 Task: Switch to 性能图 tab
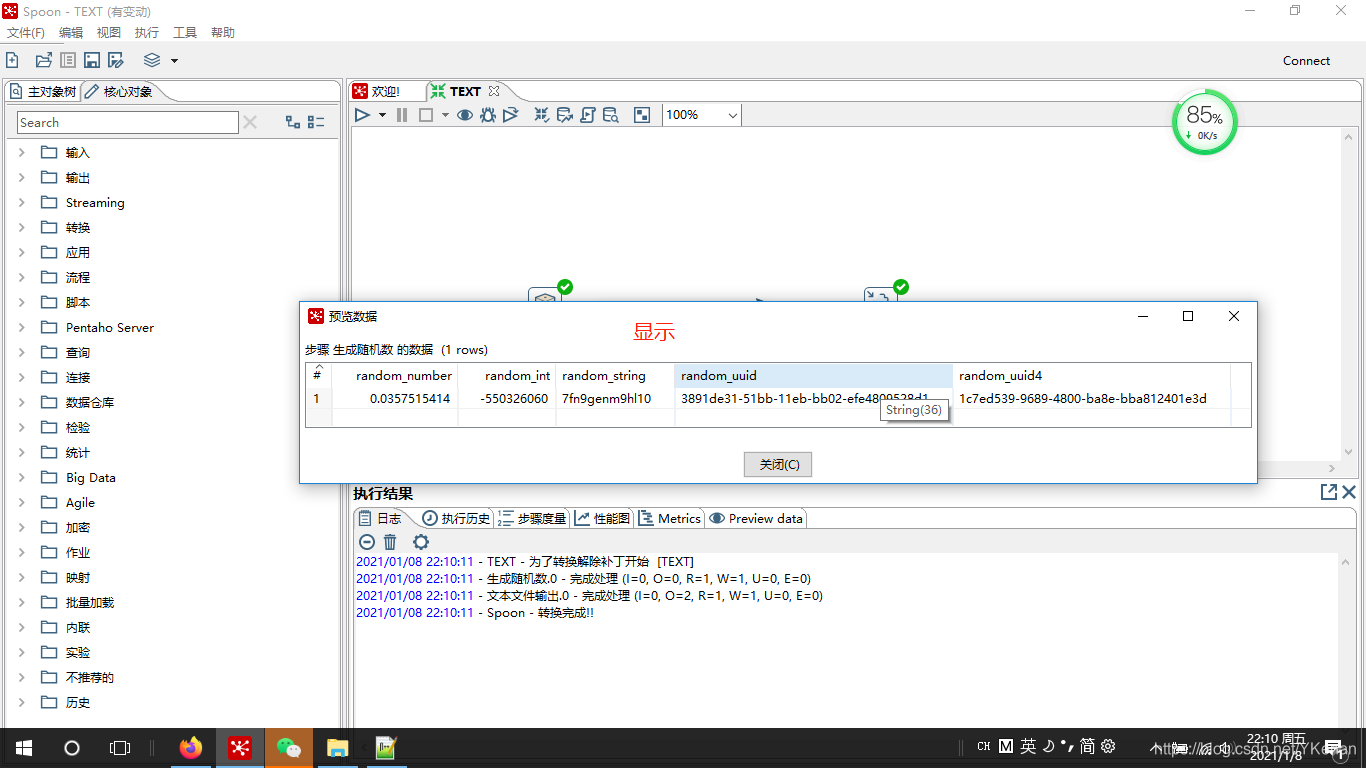(603, 518)
